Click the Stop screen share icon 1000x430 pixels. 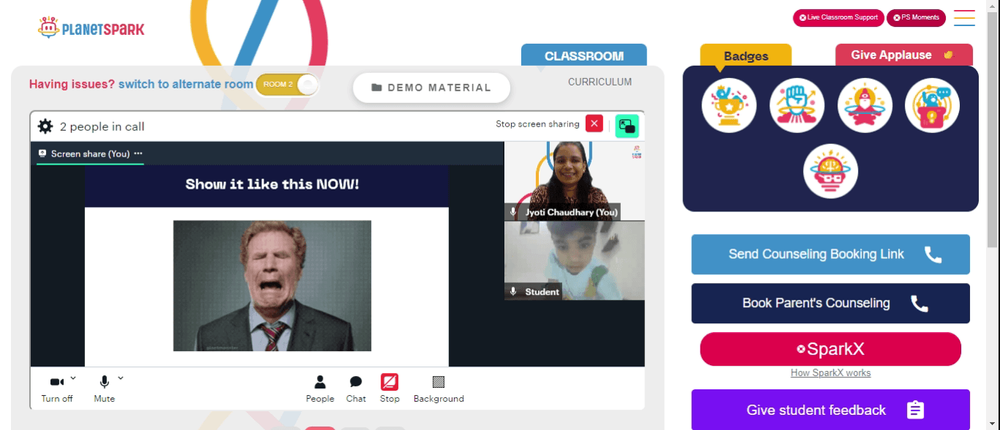(x=390, y=382)
